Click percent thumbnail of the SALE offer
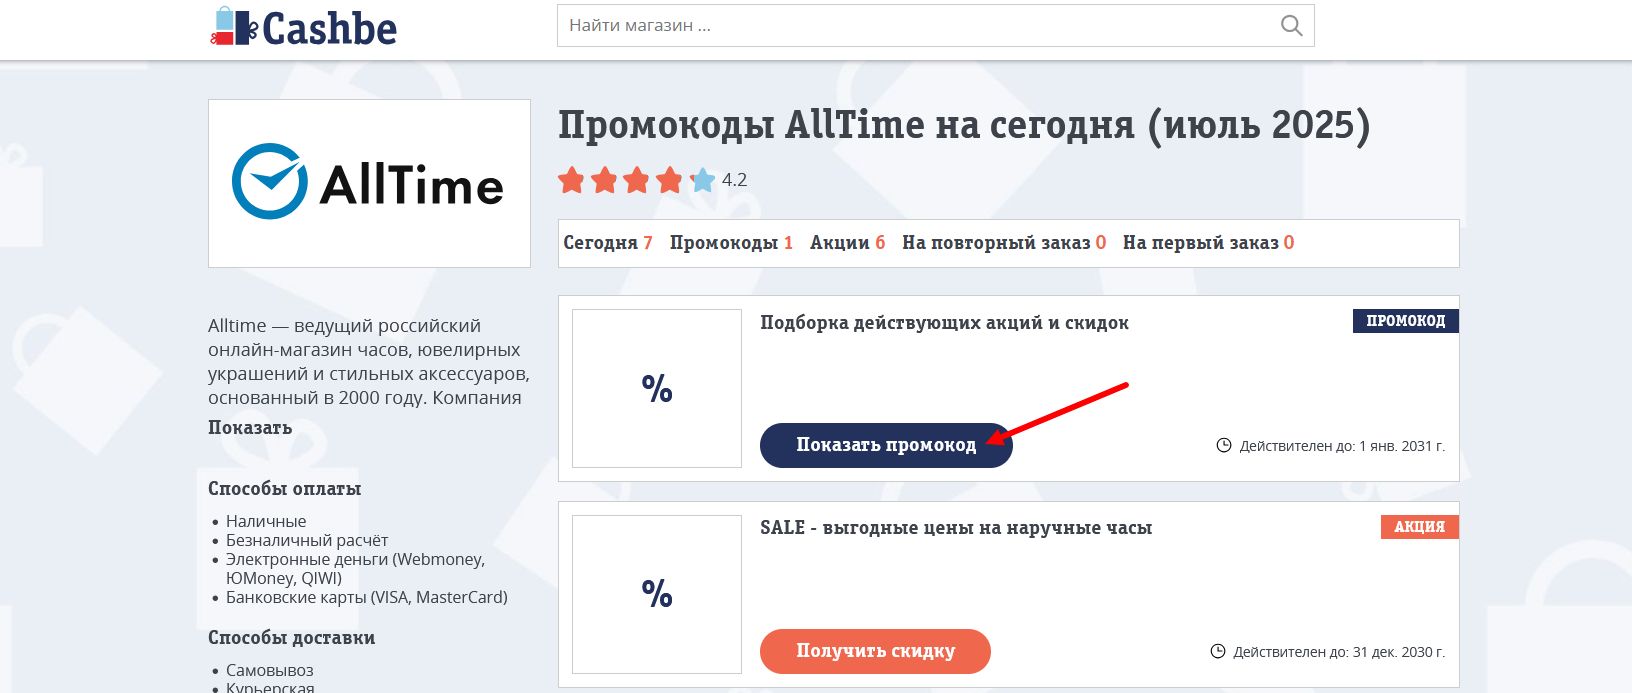 pos(657,594)
